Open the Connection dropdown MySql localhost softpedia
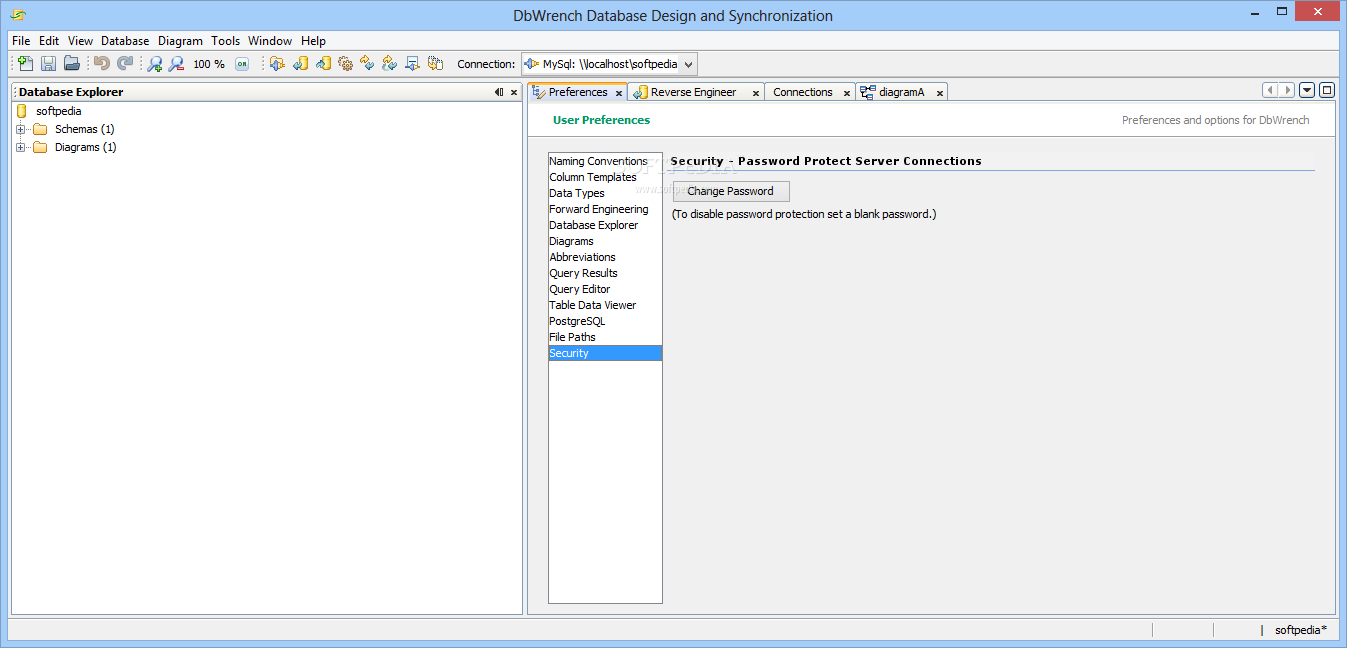 [x=609, y=64]
